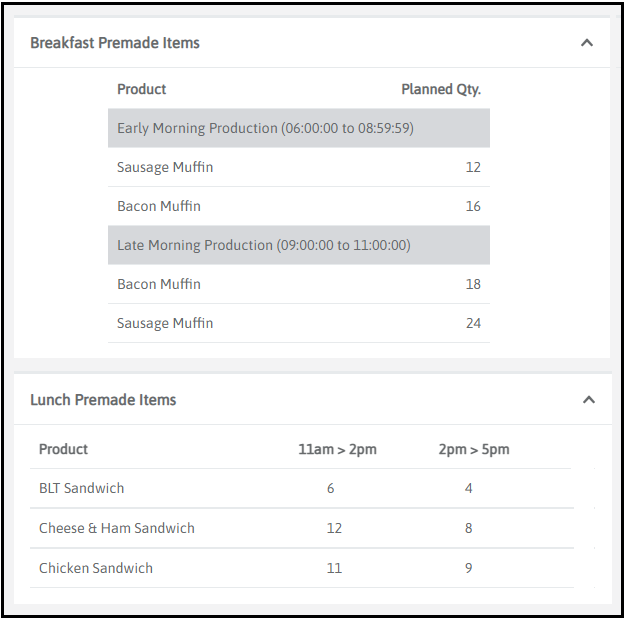
Task: Collapse the Breakfast Premade Items panel
Action: click(x=587, y=43)
